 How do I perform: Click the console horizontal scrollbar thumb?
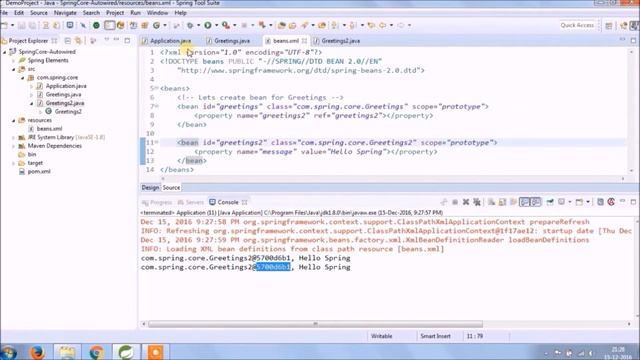click(x=315, y=324)
